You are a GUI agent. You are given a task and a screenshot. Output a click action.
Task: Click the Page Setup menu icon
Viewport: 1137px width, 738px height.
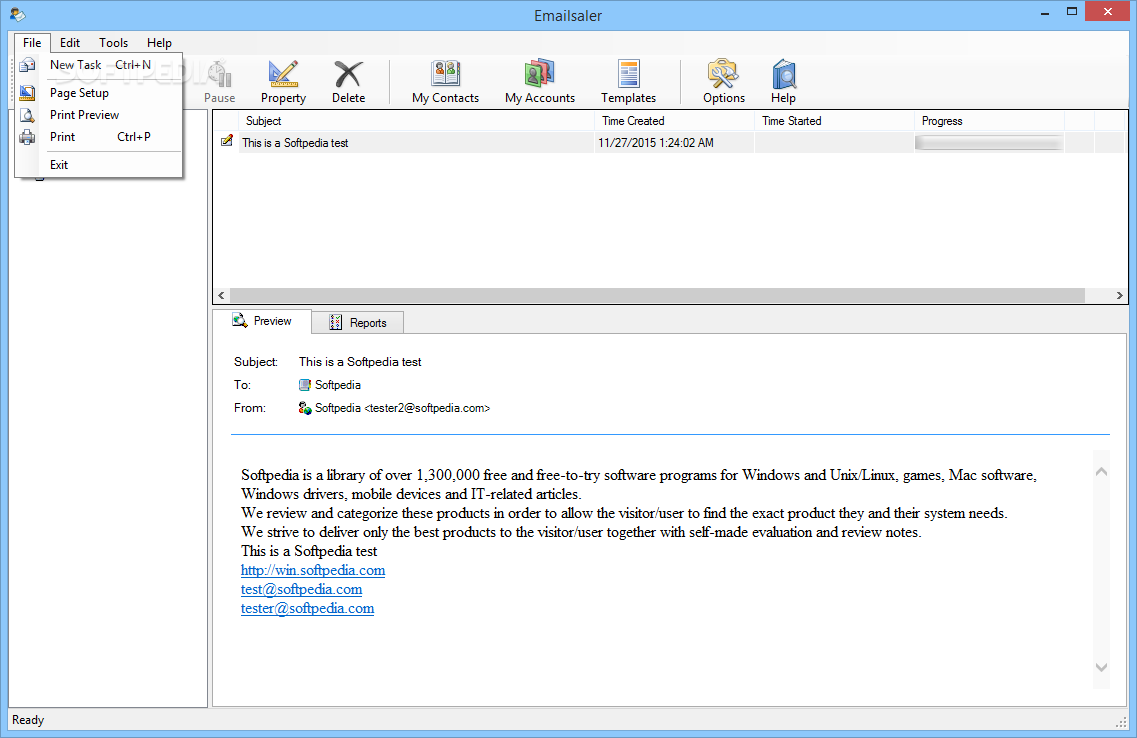(x=28, y=93)
